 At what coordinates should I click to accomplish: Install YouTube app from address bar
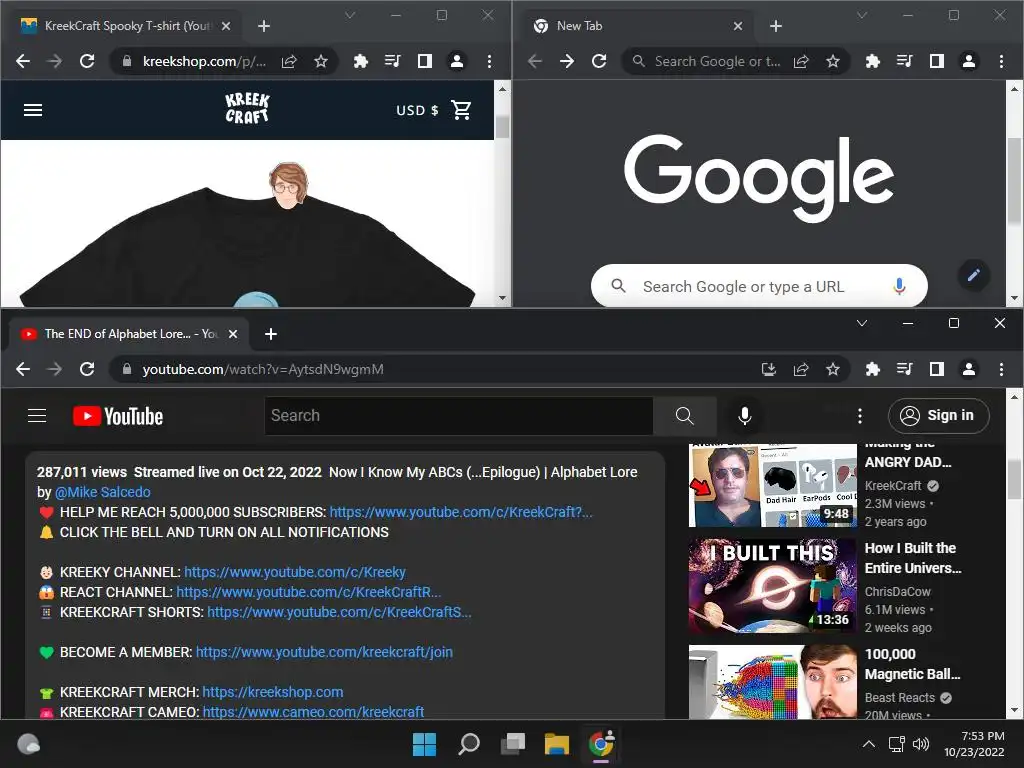769,370
